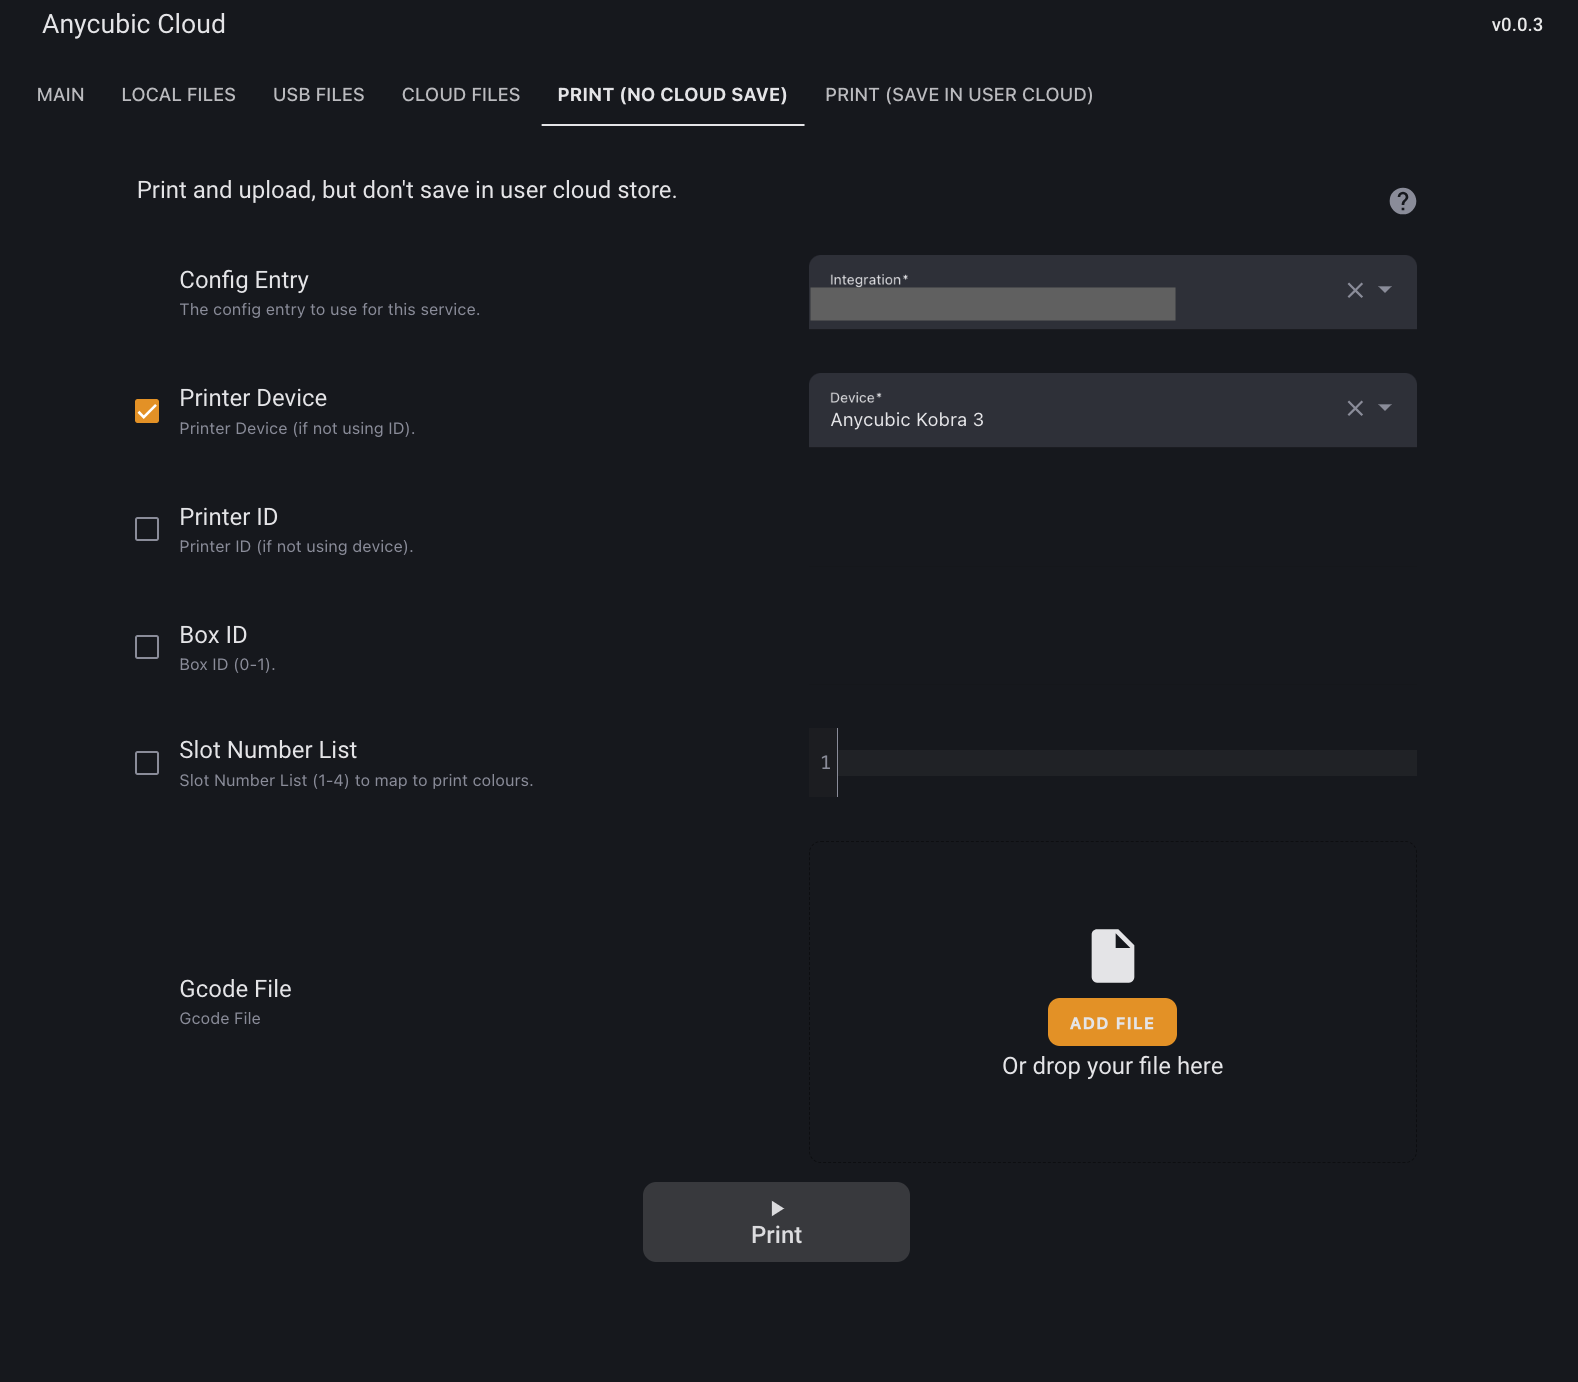
Task: Enable the Box ID checkbox
Action: [x=147, y=647]
